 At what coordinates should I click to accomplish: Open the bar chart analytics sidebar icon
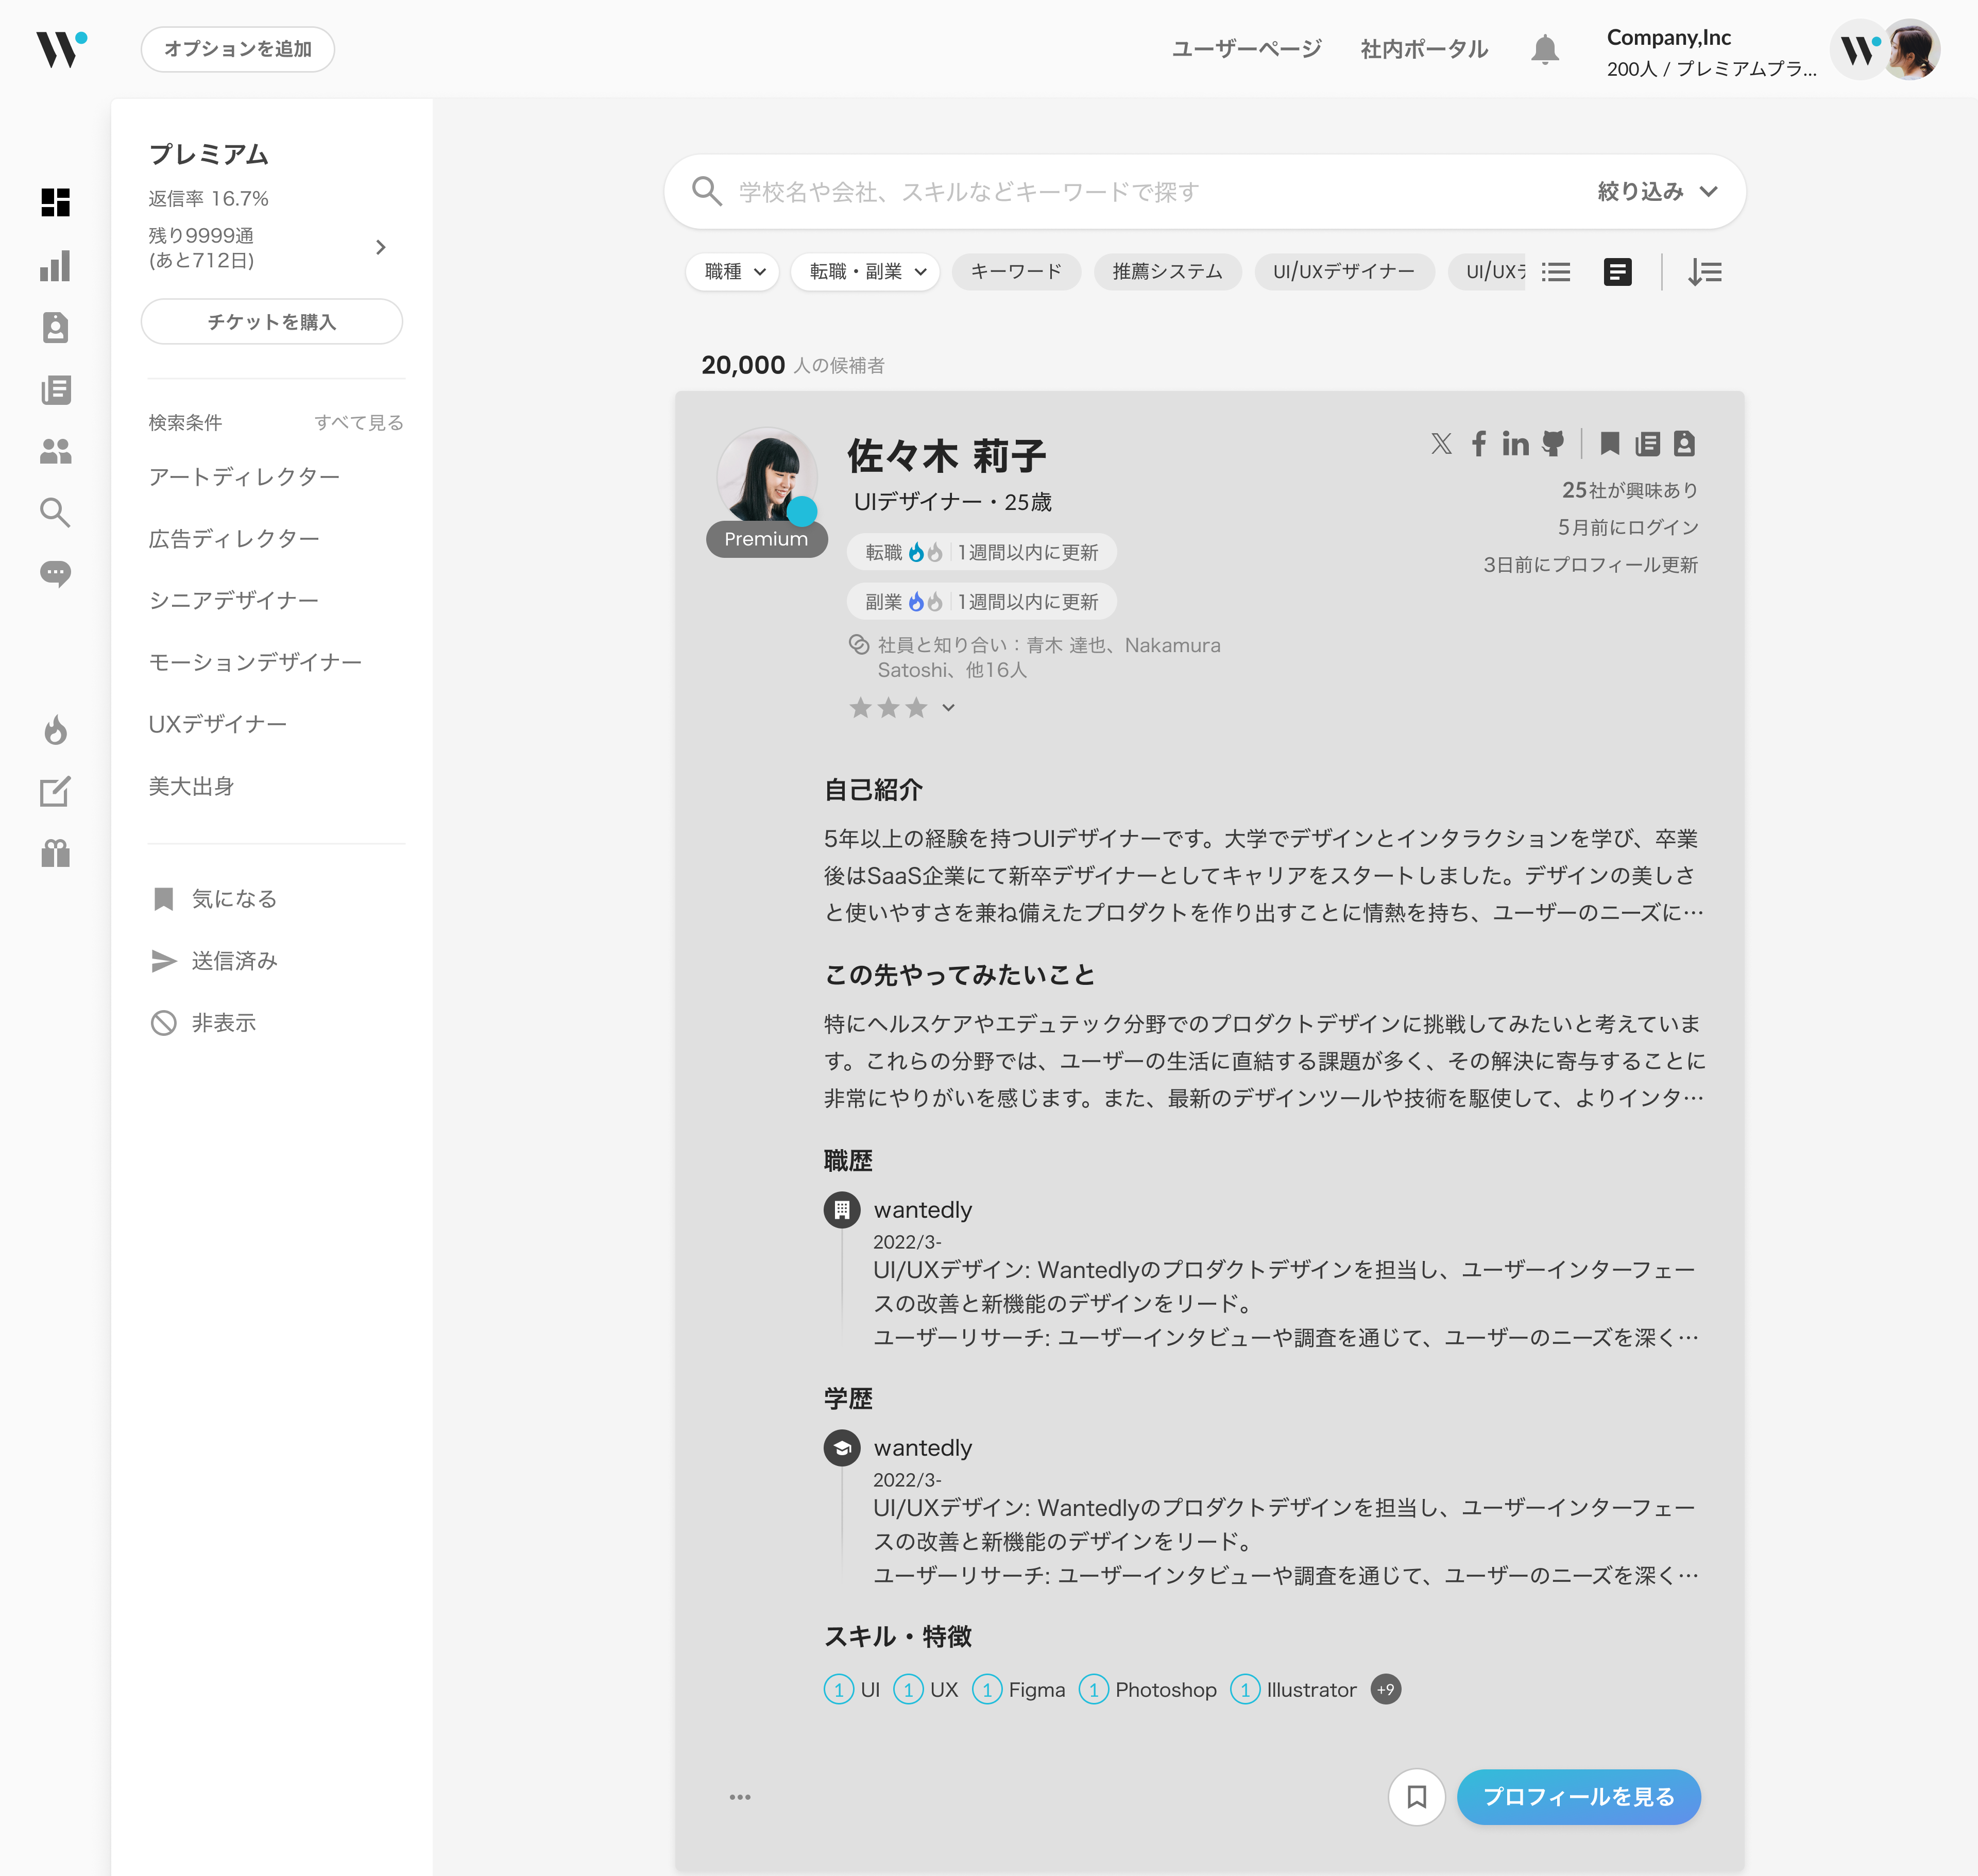[56, 265]
